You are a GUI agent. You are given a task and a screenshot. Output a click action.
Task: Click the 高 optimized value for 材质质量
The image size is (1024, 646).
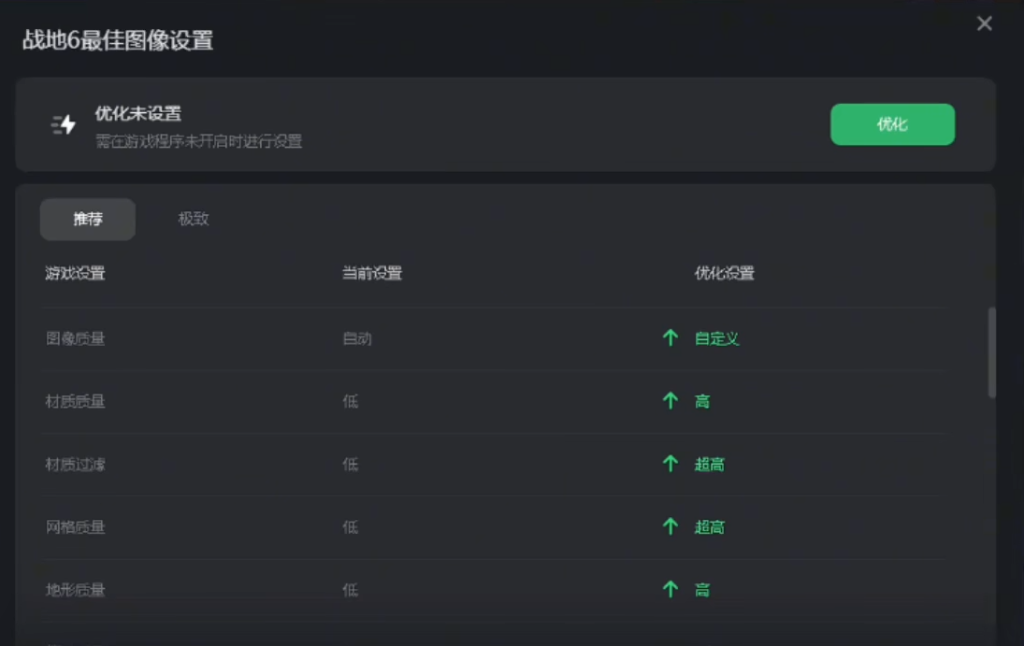(x=702, y=401)
